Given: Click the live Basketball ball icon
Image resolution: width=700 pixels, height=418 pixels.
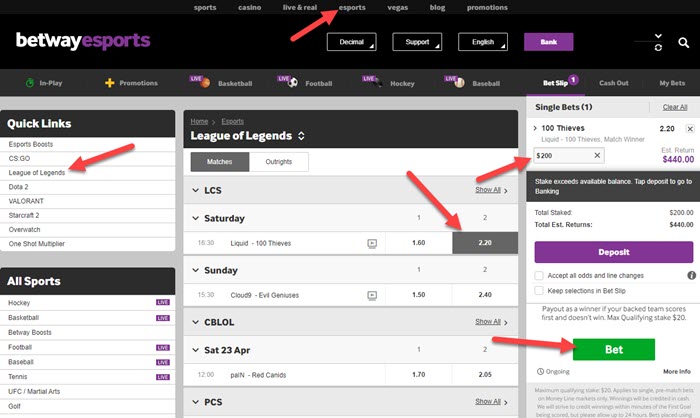Looking at the screenshot, I should [x=205, y=83].
